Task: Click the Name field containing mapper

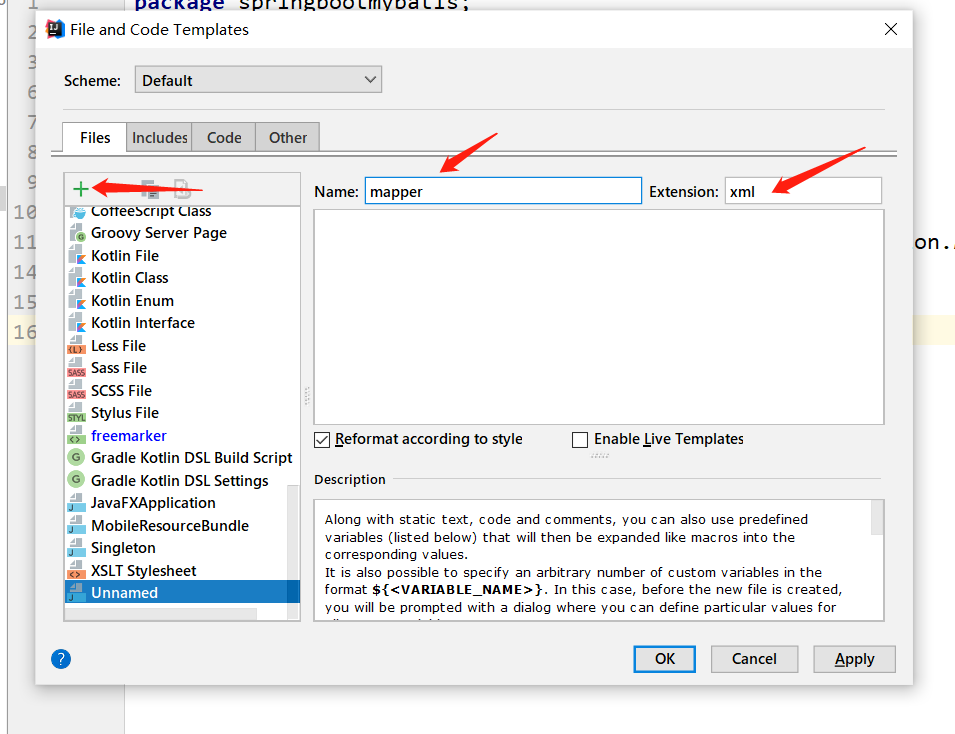Action: 503,191
